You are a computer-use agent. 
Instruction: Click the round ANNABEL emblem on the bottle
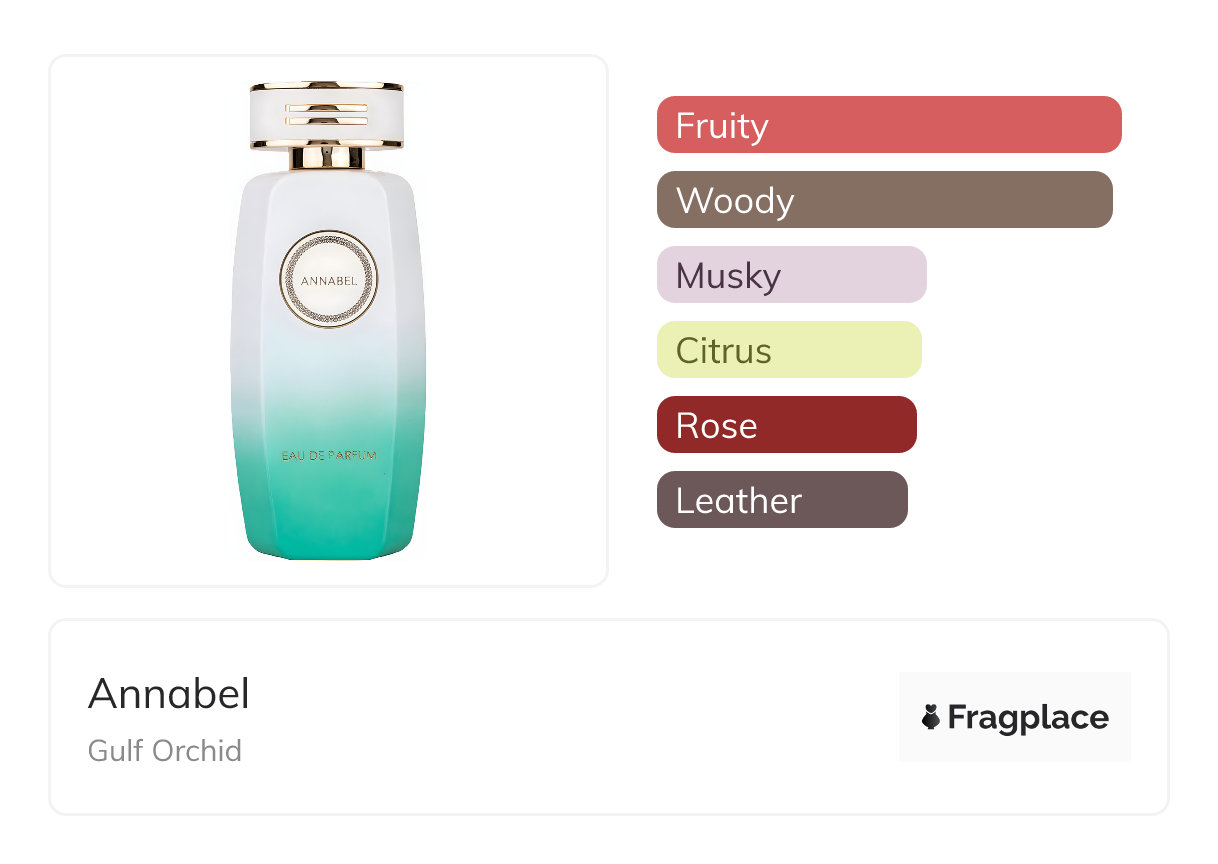(328, 280)
